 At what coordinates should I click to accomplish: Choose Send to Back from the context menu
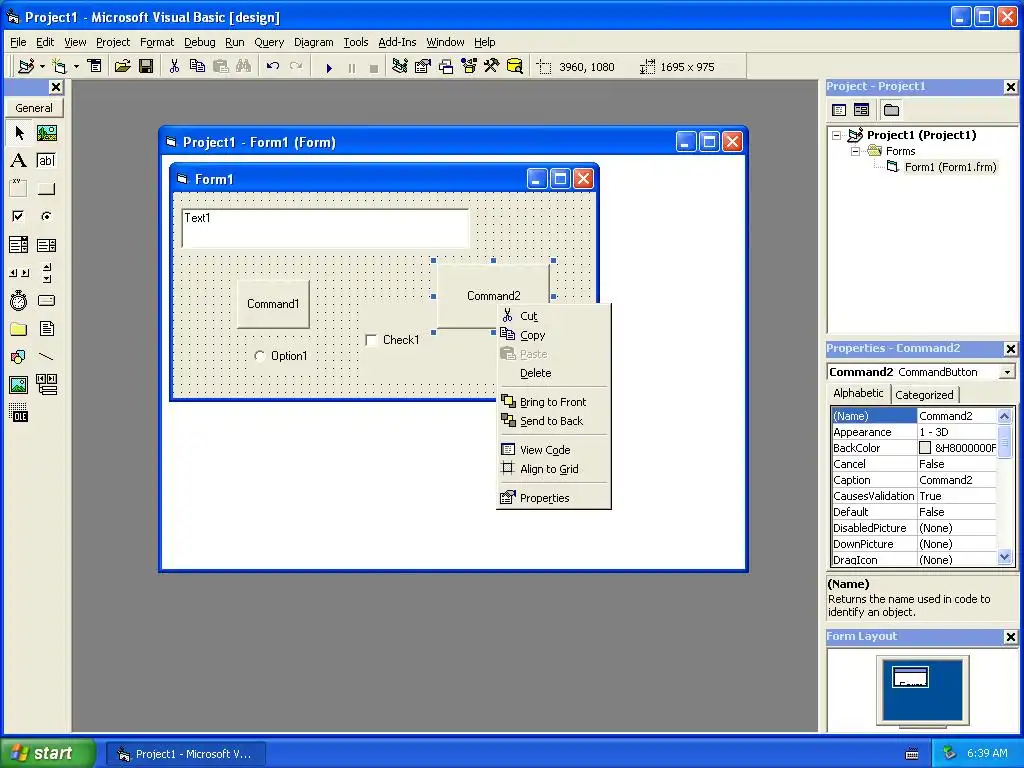[554, 421]
